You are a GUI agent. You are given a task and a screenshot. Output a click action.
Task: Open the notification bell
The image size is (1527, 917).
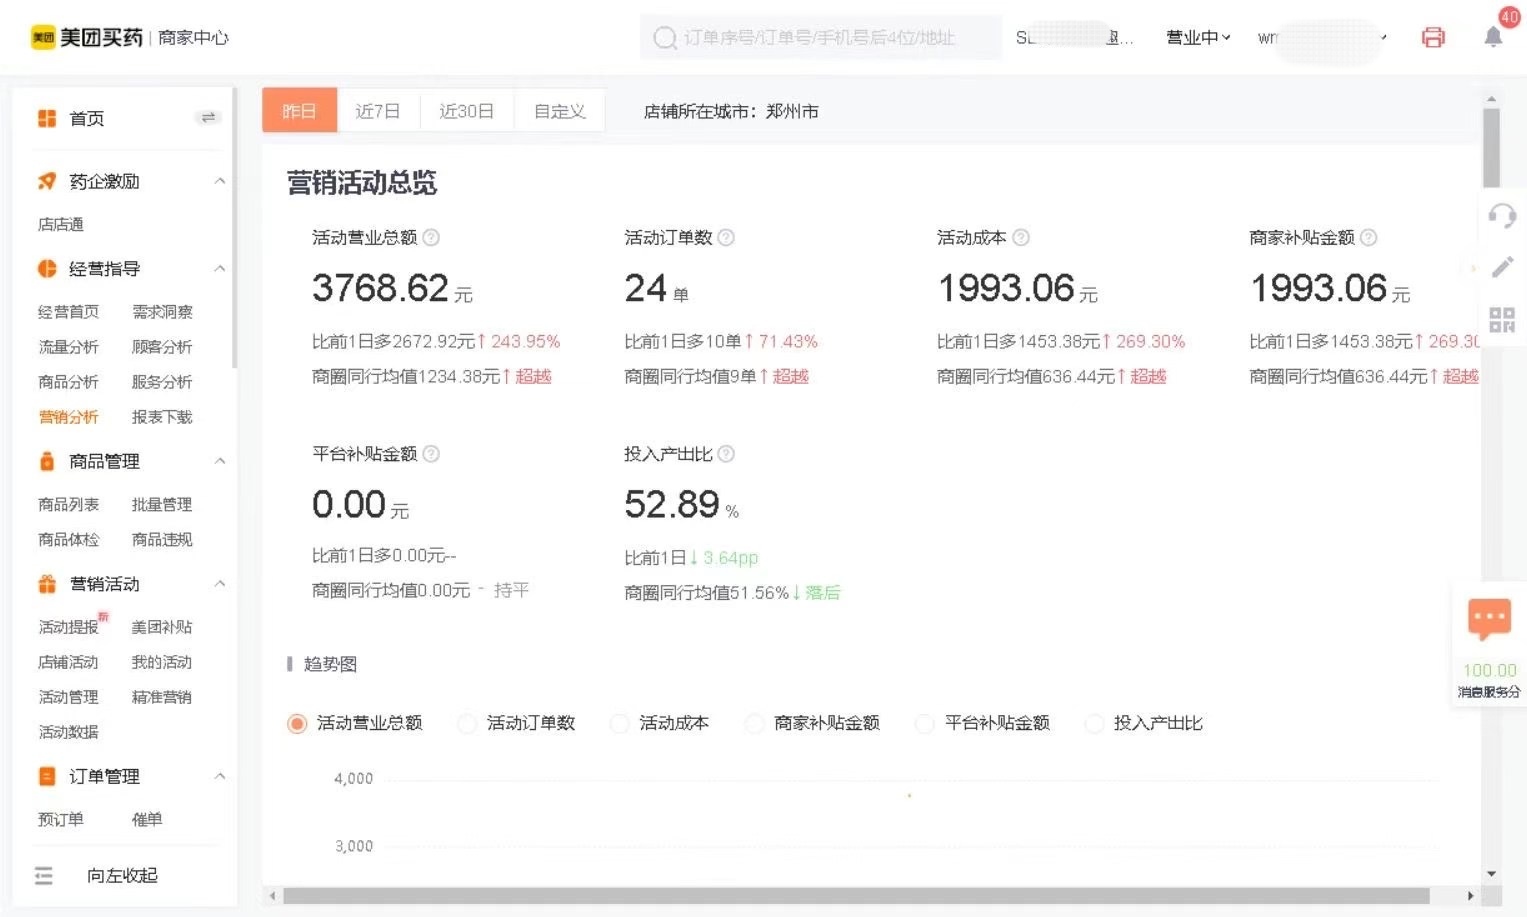[1493, 38]
